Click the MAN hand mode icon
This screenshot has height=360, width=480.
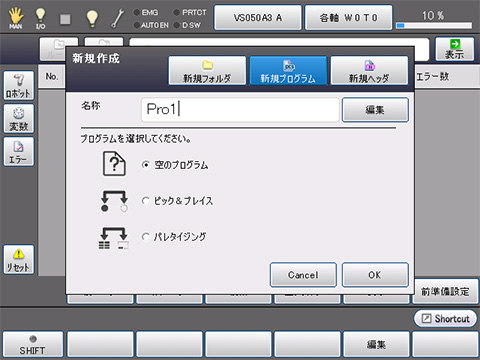pyautogui.click(x=15, y=18)
